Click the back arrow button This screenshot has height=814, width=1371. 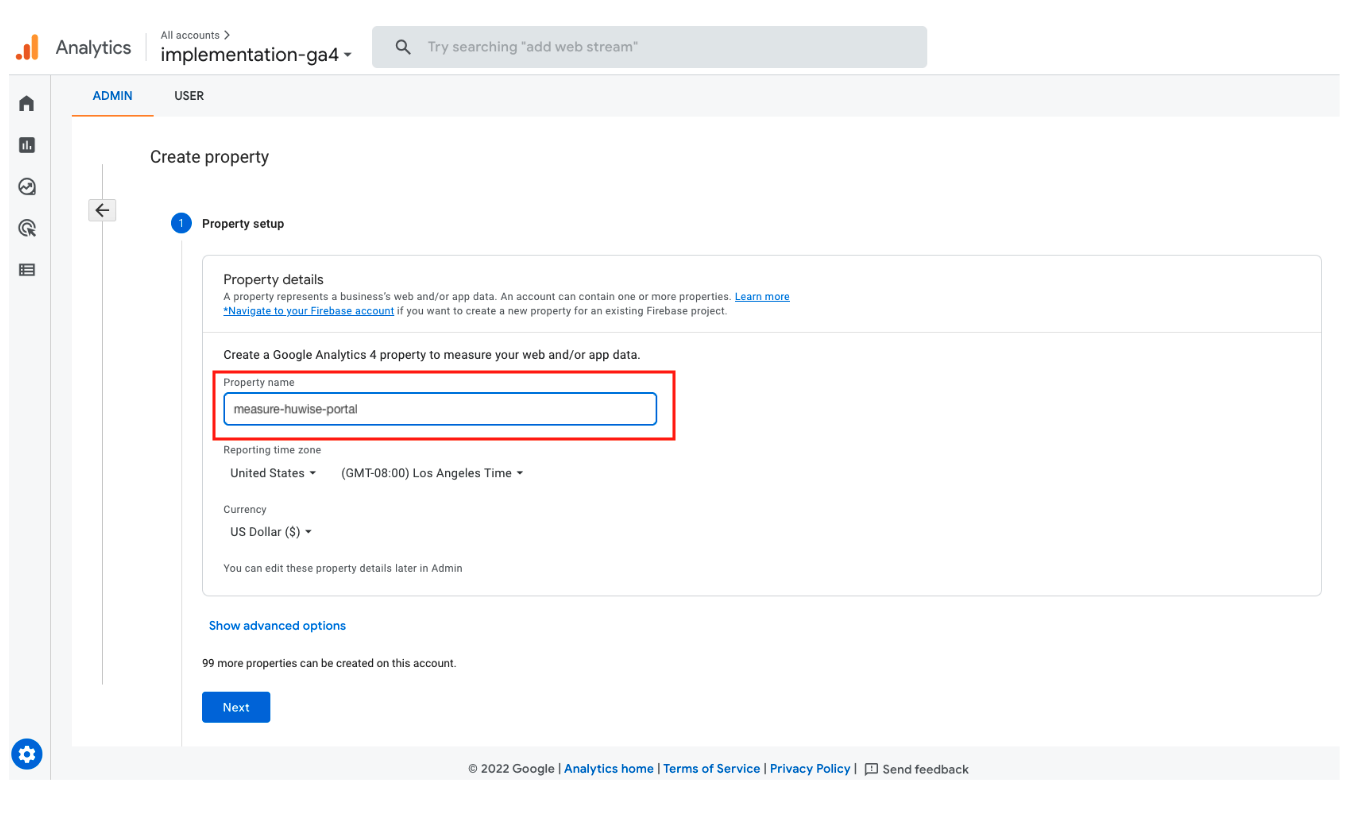[x=102, y=210]
